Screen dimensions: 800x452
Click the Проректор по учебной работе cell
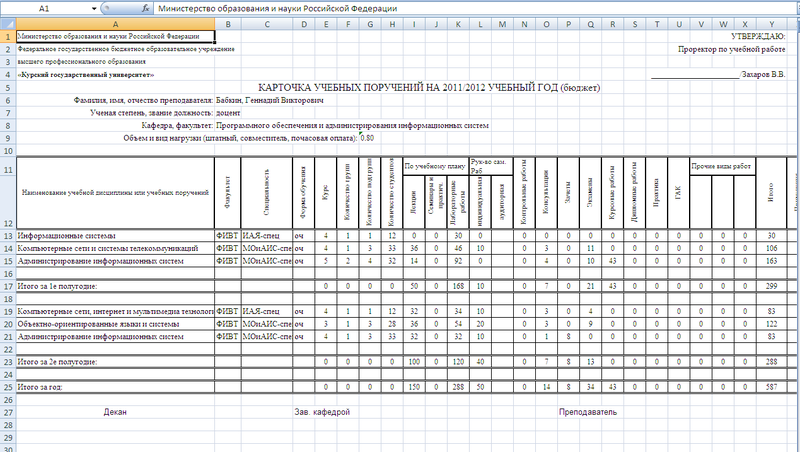731,49
